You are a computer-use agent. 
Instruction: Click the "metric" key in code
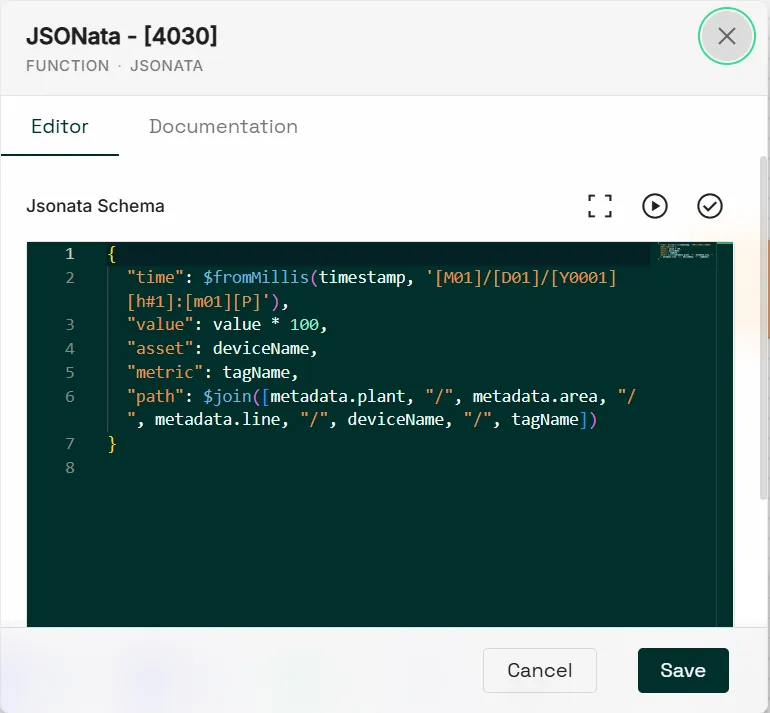(165, 372)
